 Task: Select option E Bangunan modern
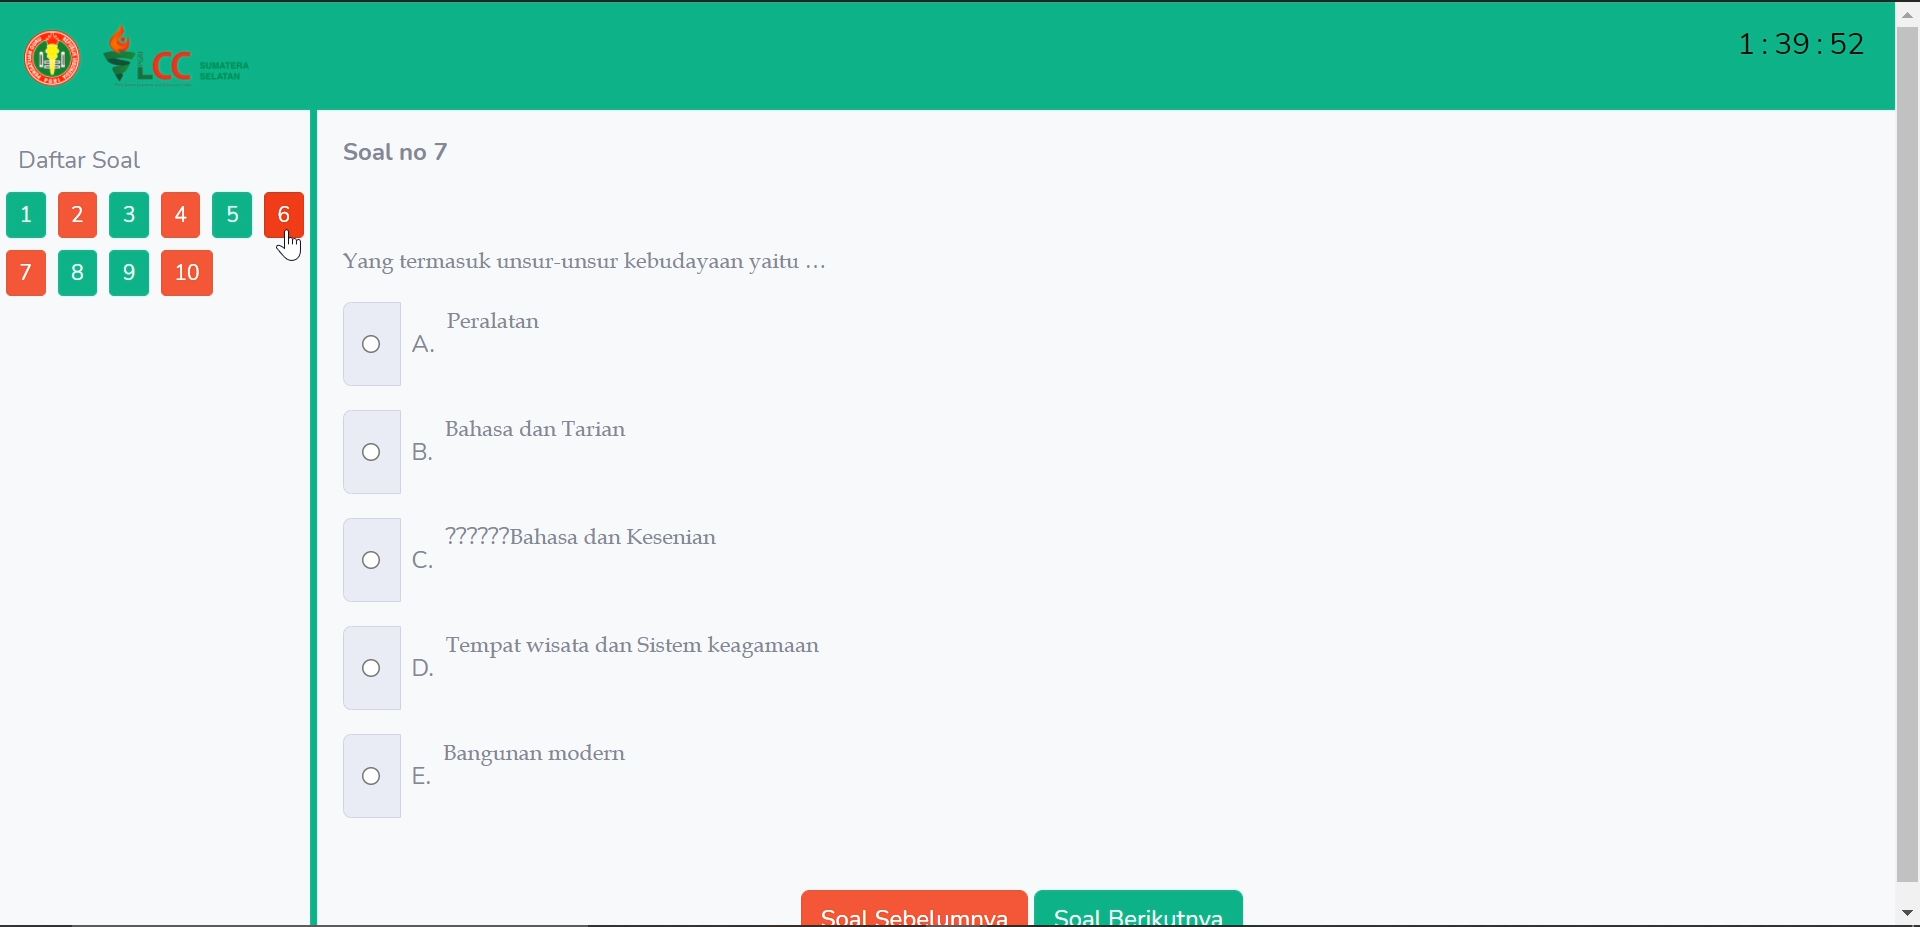(371, 776)
